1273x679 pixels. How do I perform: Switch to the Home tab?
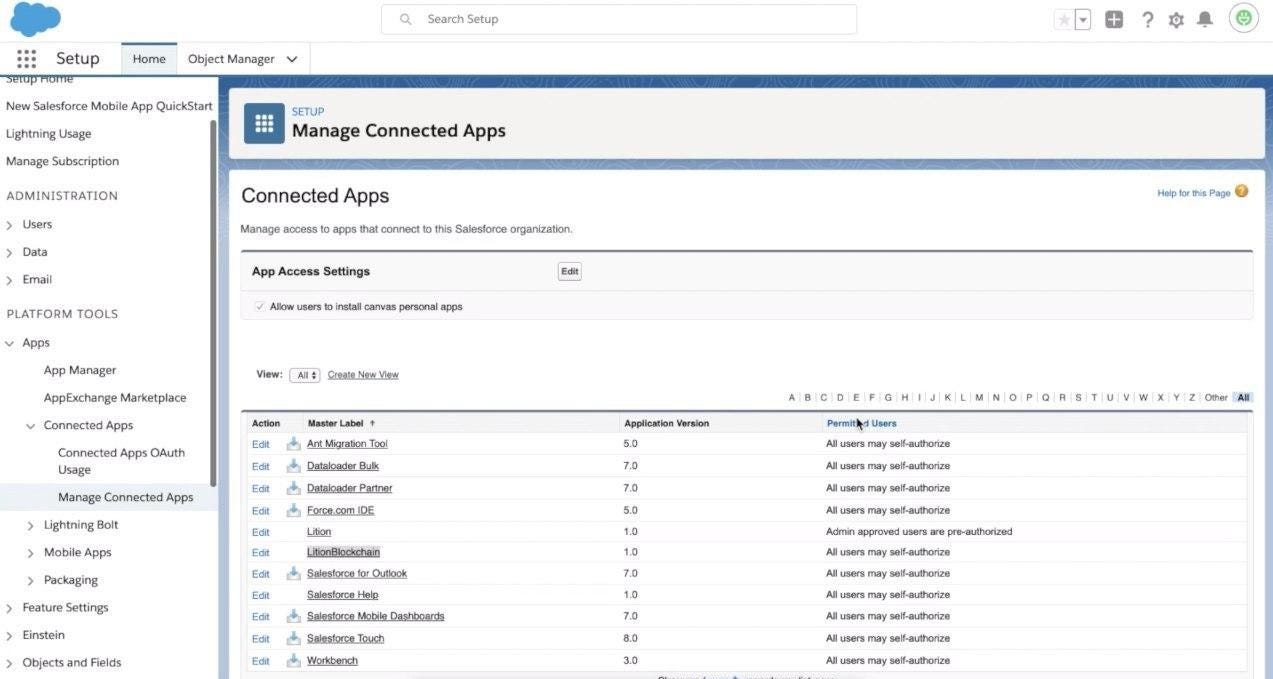(x=149, y=59)
